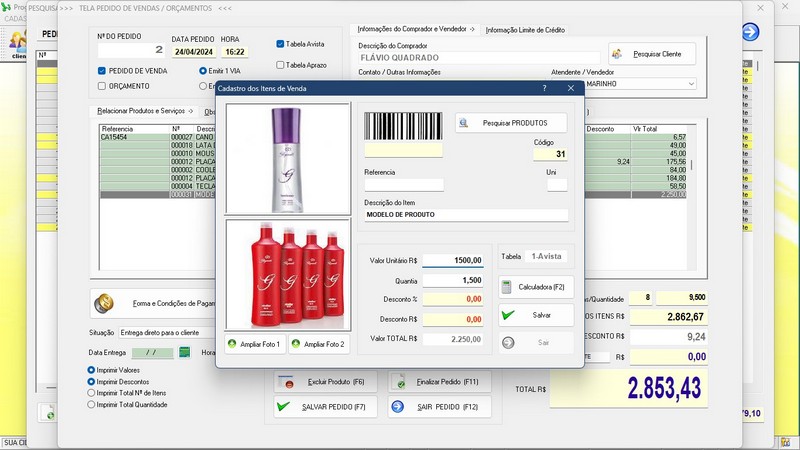
Task: Click the green icon on Ampliar Foto 1
Action: [232, 344]
